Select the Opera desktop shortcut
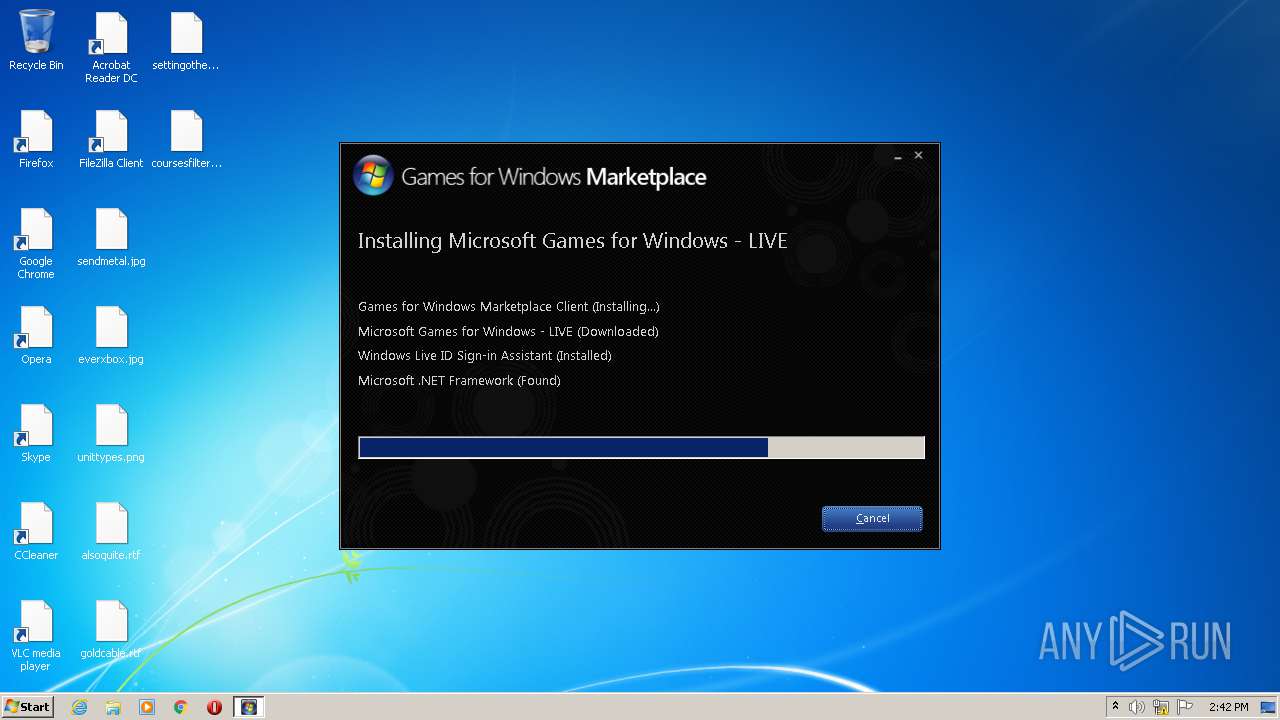Viewport: 1280px width, 720px height. [36, 335]
